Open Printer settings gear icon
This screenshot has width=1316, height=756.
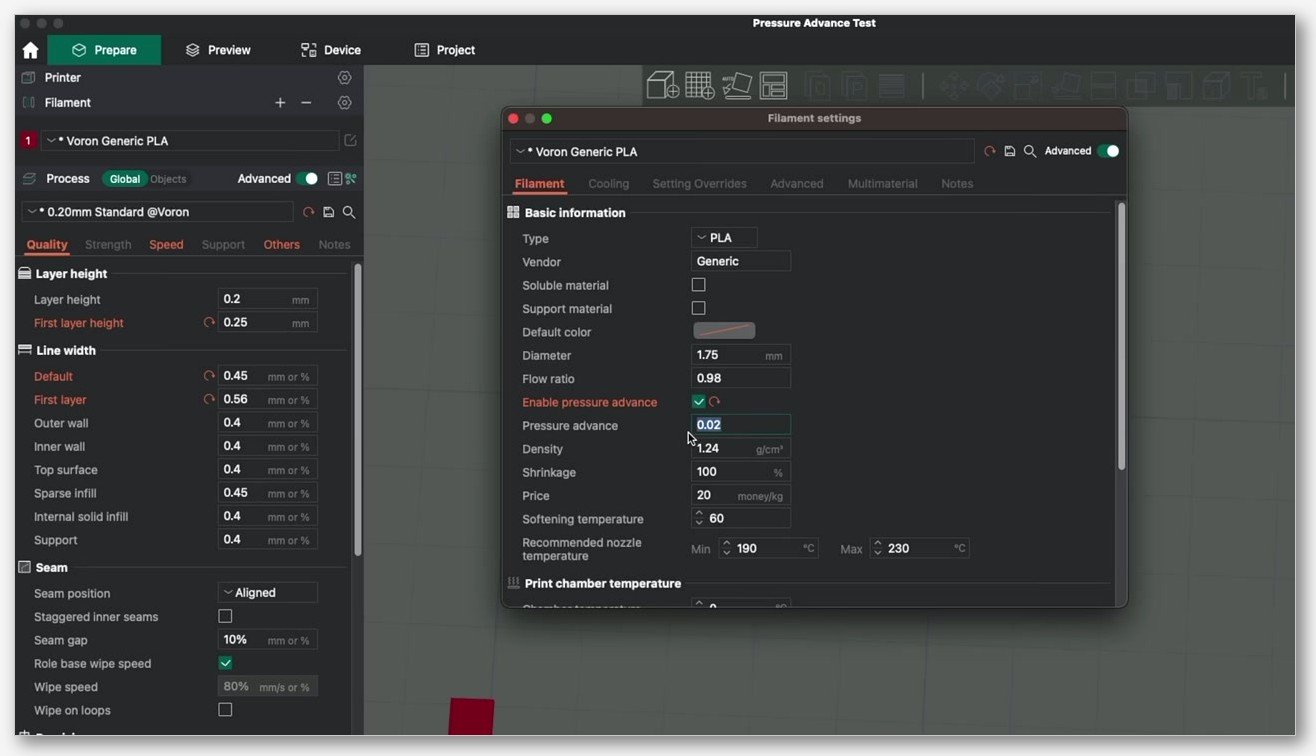pos(344,77)
